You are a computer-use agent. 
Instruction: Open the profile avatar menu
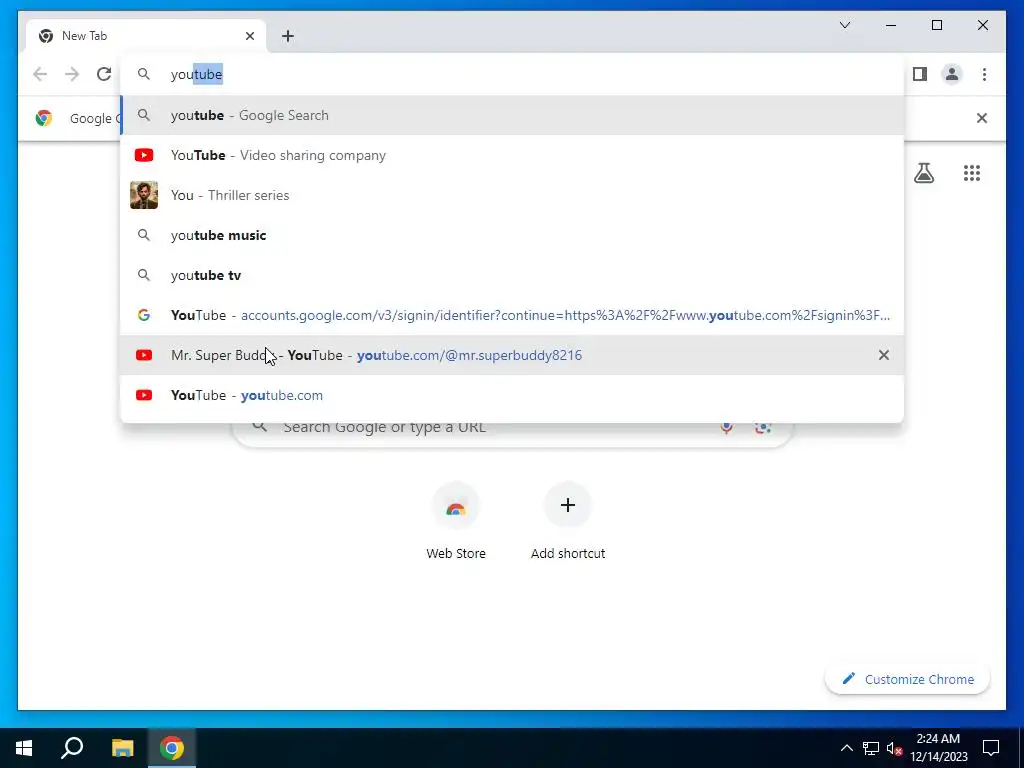(x=952, y=74)
